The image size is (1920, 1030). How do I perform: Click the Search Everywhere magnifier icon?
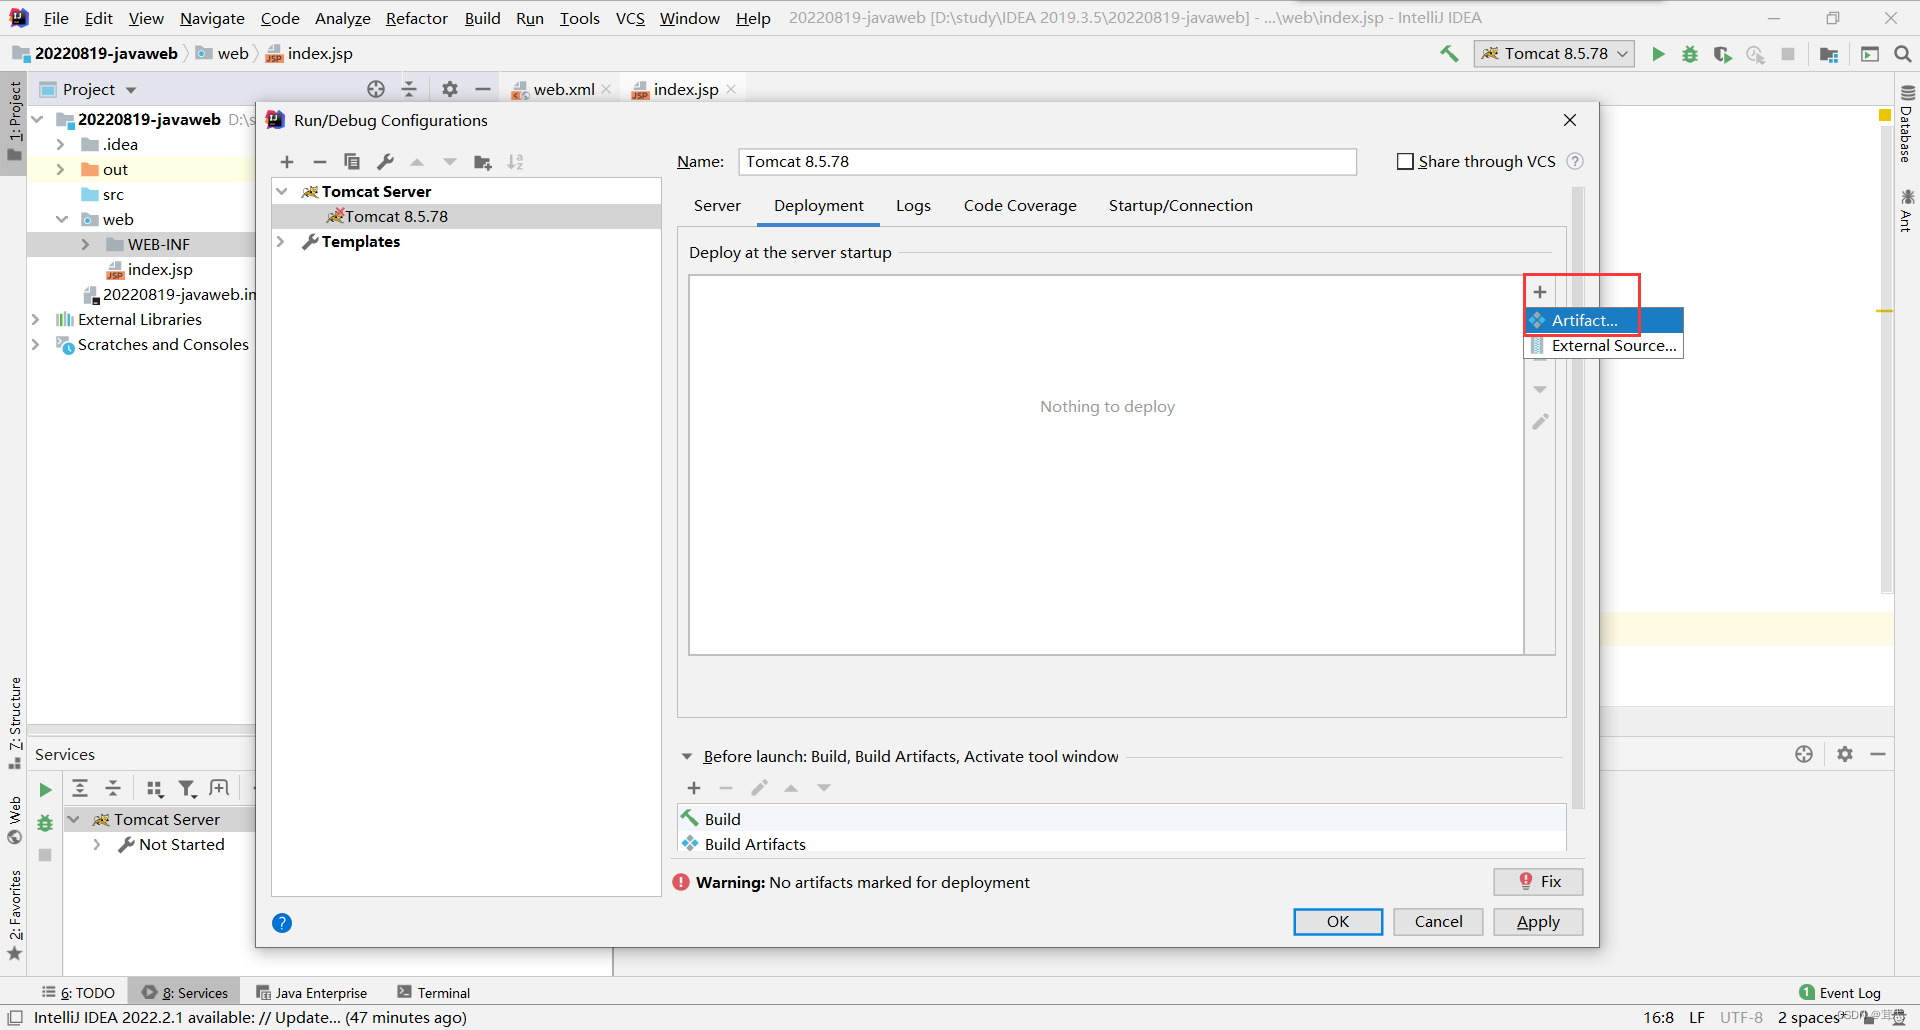pos(1902,54)
